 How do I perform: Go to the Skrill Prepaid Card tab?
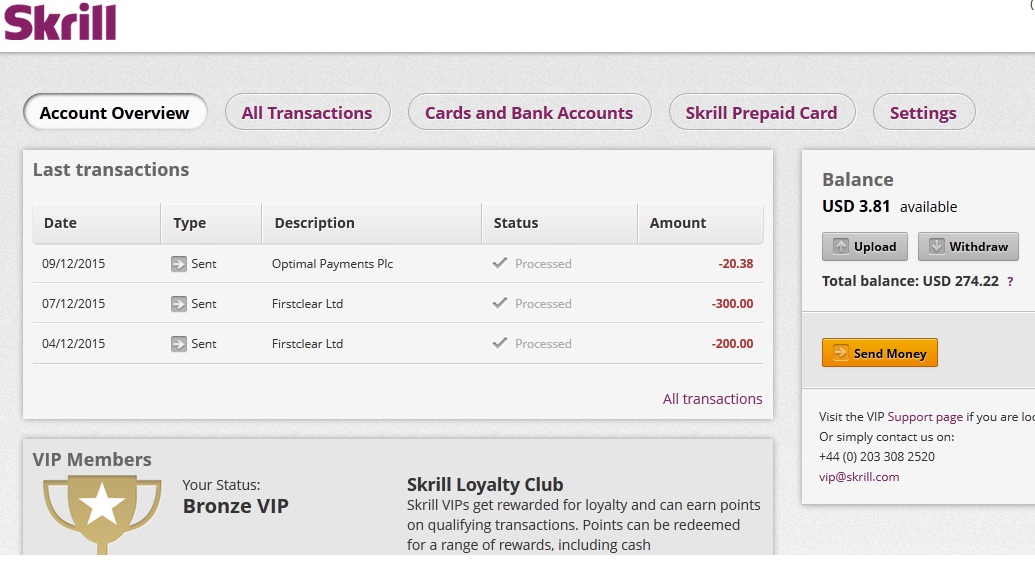coord(761,113)
